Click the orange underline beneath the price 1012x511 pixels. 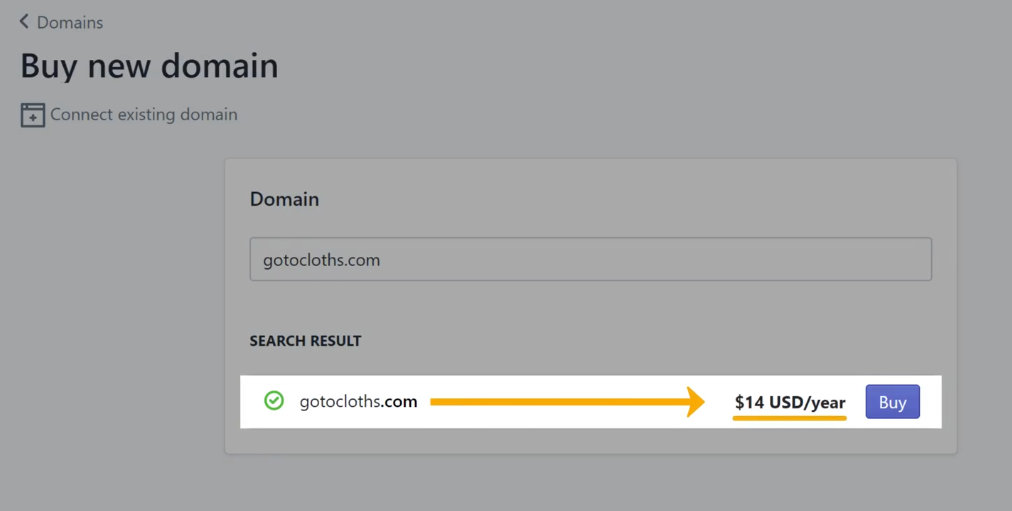789,418
